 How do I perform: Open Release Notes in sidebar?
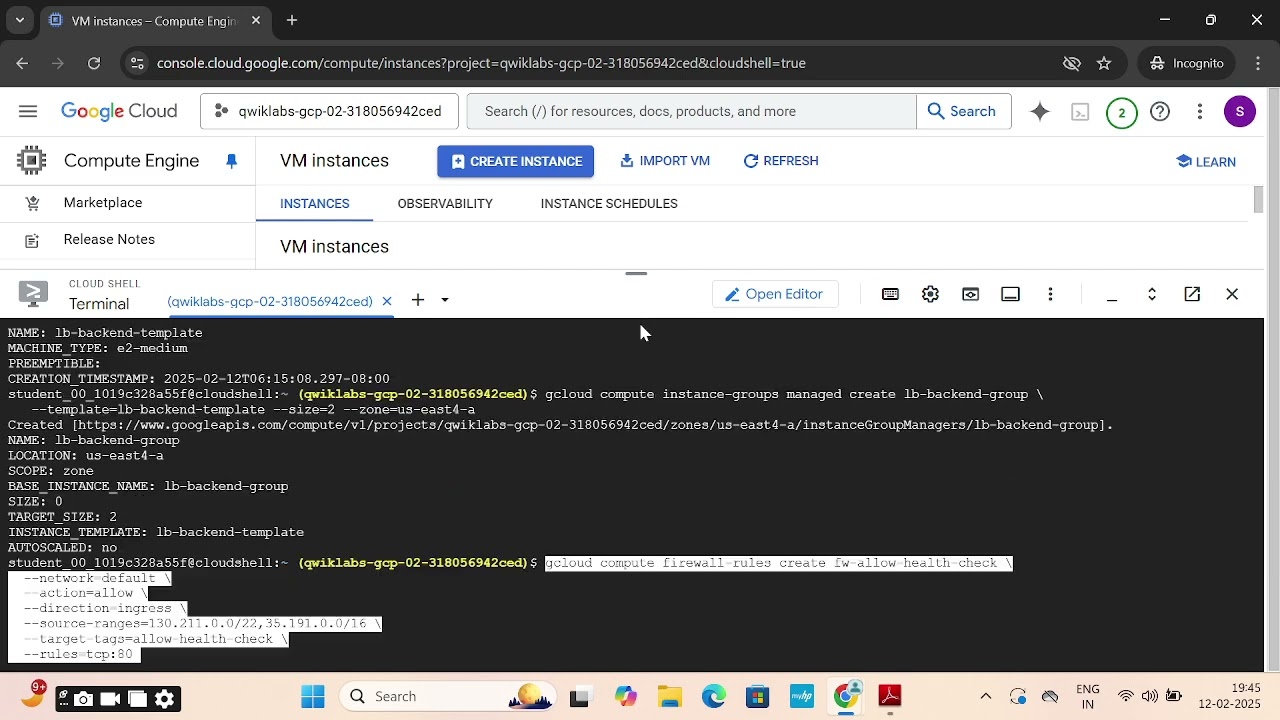point(109,239)
